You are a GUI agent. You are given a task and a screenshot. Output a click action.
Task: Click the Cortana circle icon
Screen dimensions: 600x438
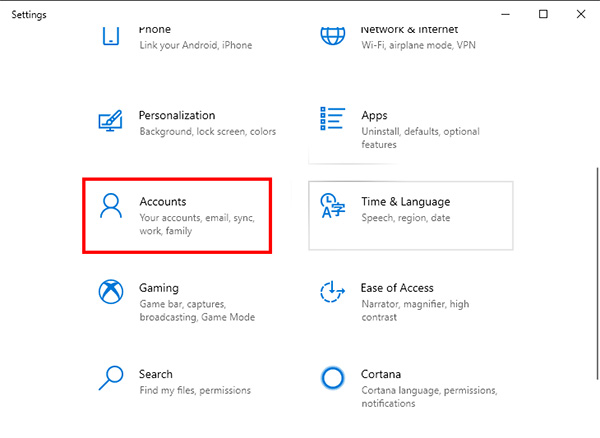[x=333, y=378]
